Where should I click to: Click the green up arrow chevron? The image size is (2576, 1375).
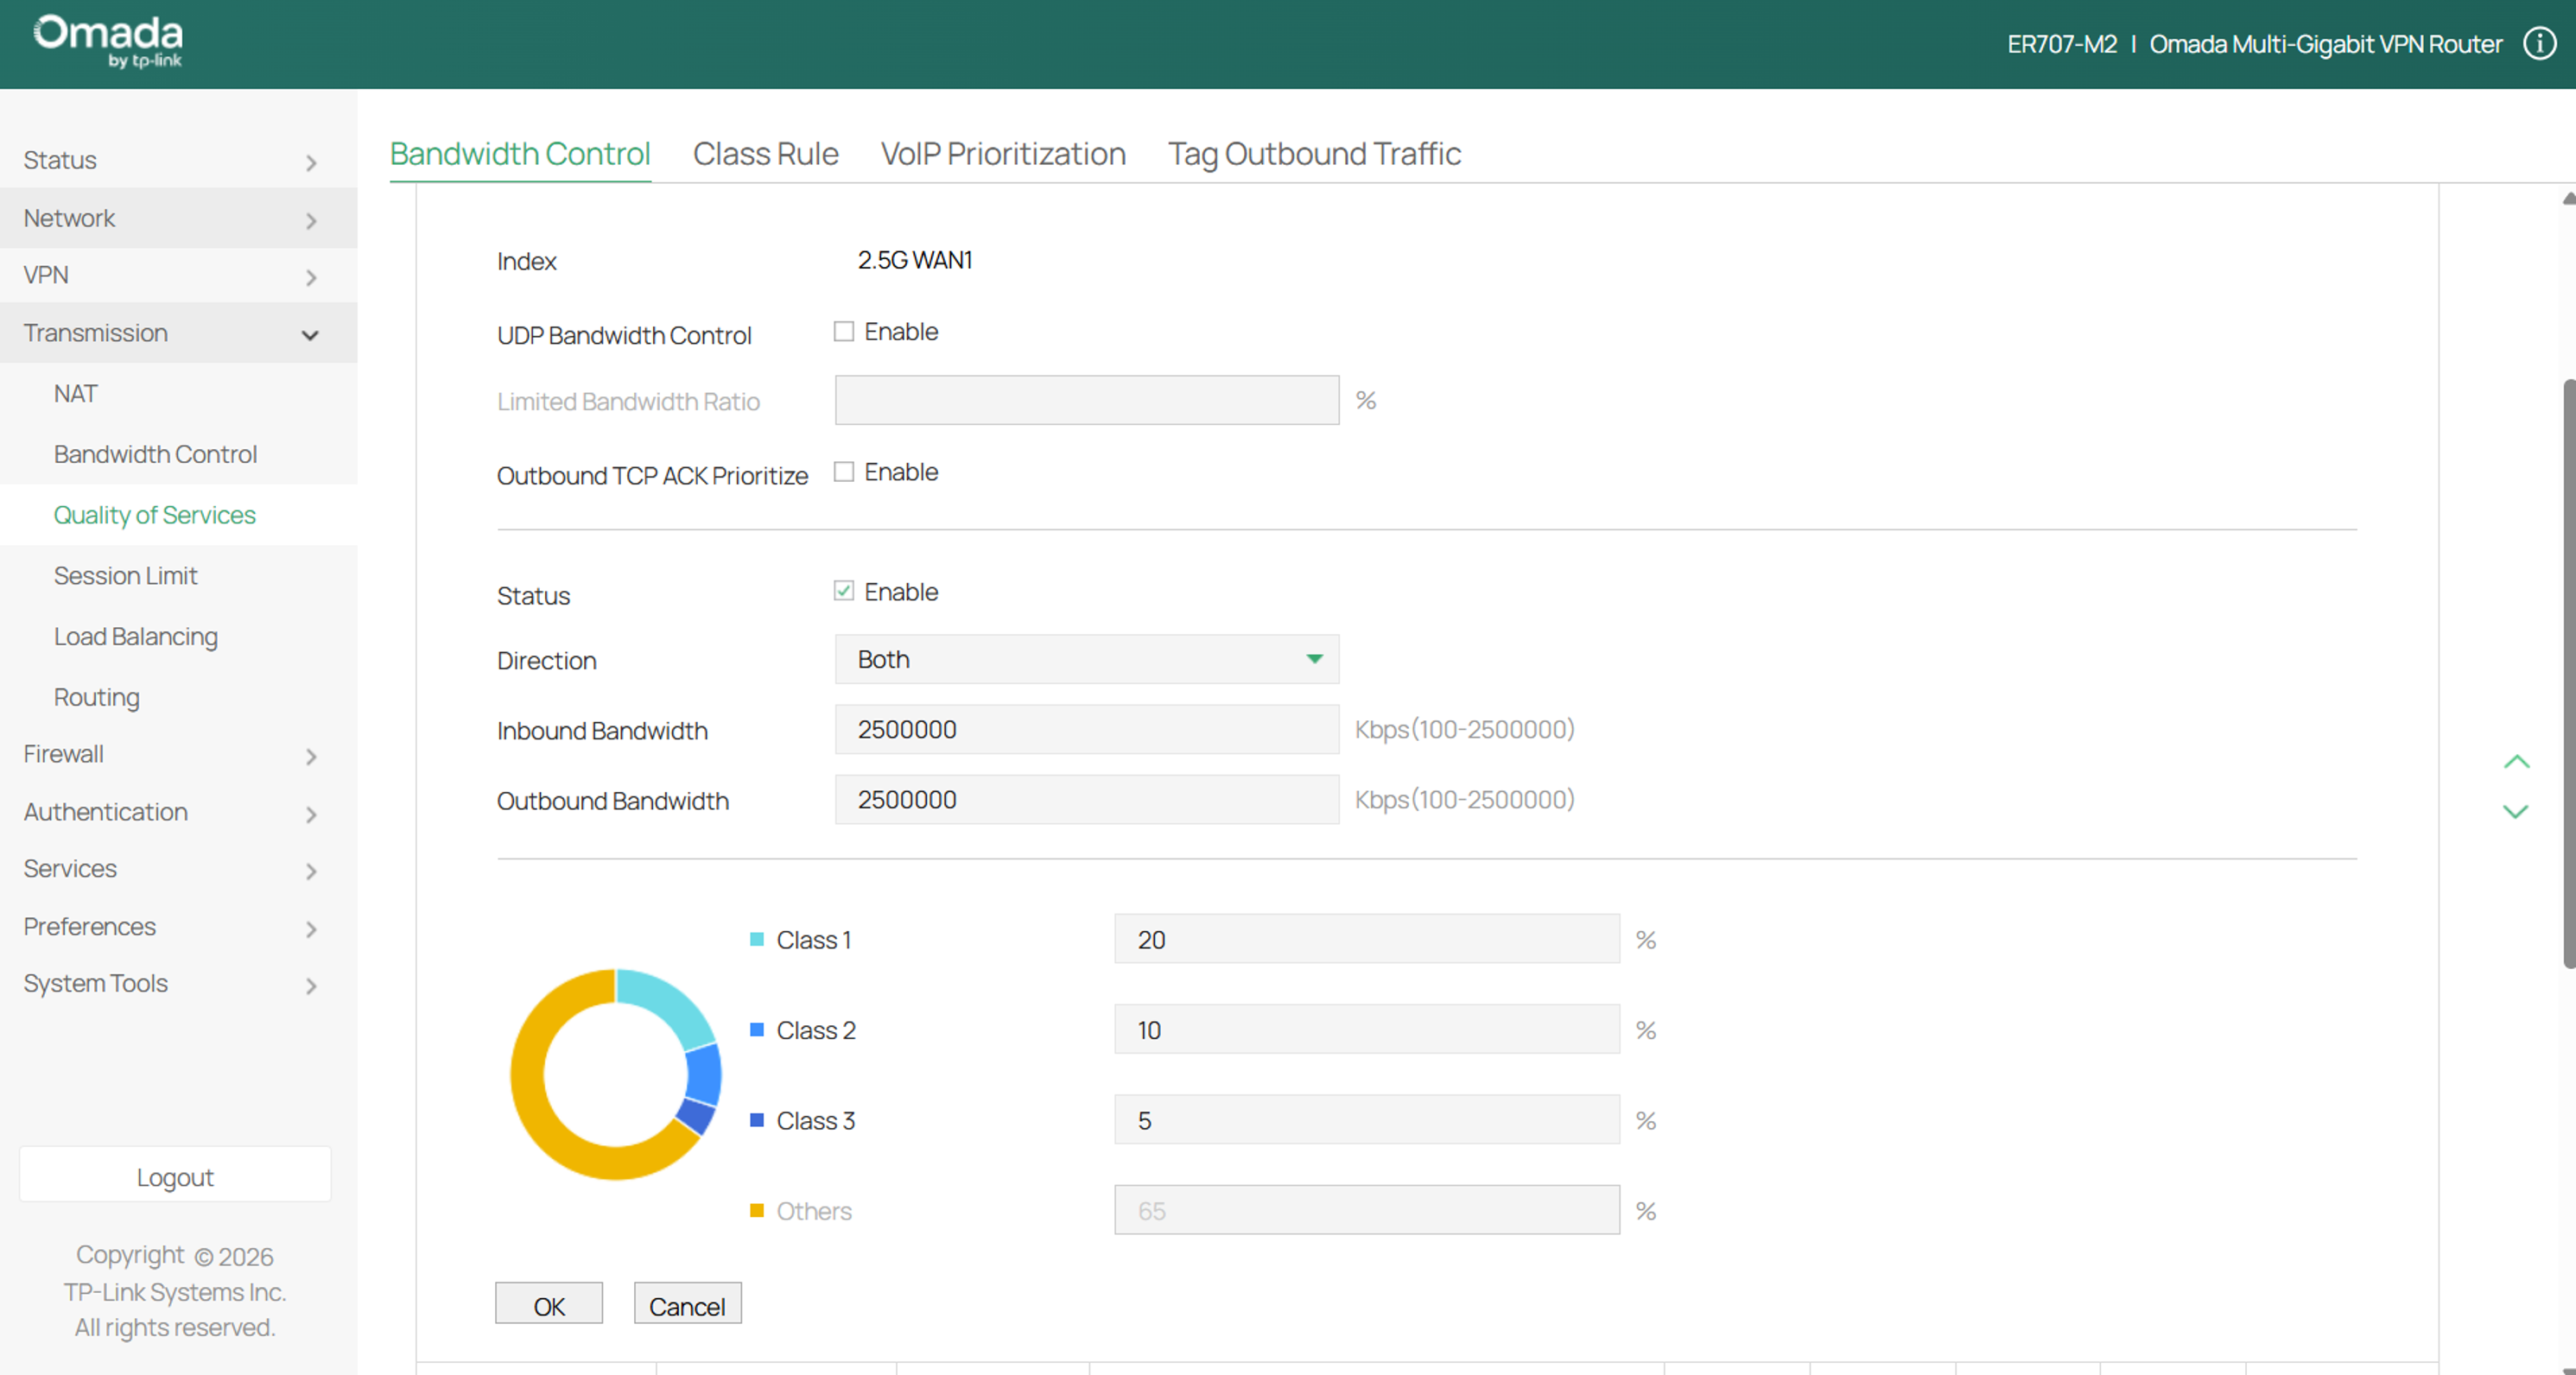click(x=2516, y=762)
